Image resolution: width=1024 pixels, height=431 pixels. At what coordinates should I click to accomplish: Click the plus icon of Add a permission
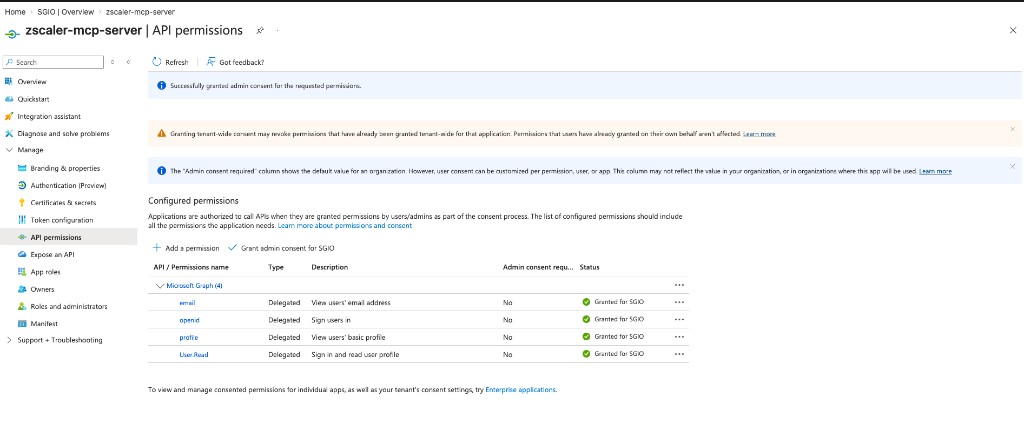click(157, 248)
